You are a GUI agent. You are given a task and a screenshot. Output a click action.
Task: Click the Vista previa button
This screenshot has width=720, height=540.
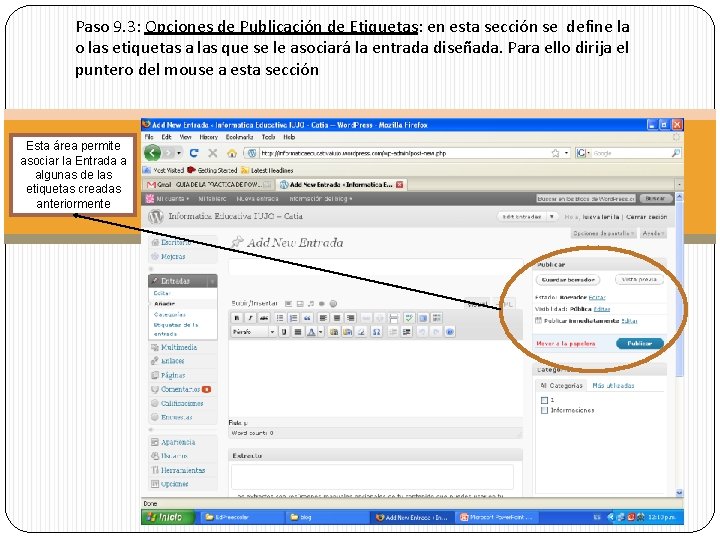[639, 279]
